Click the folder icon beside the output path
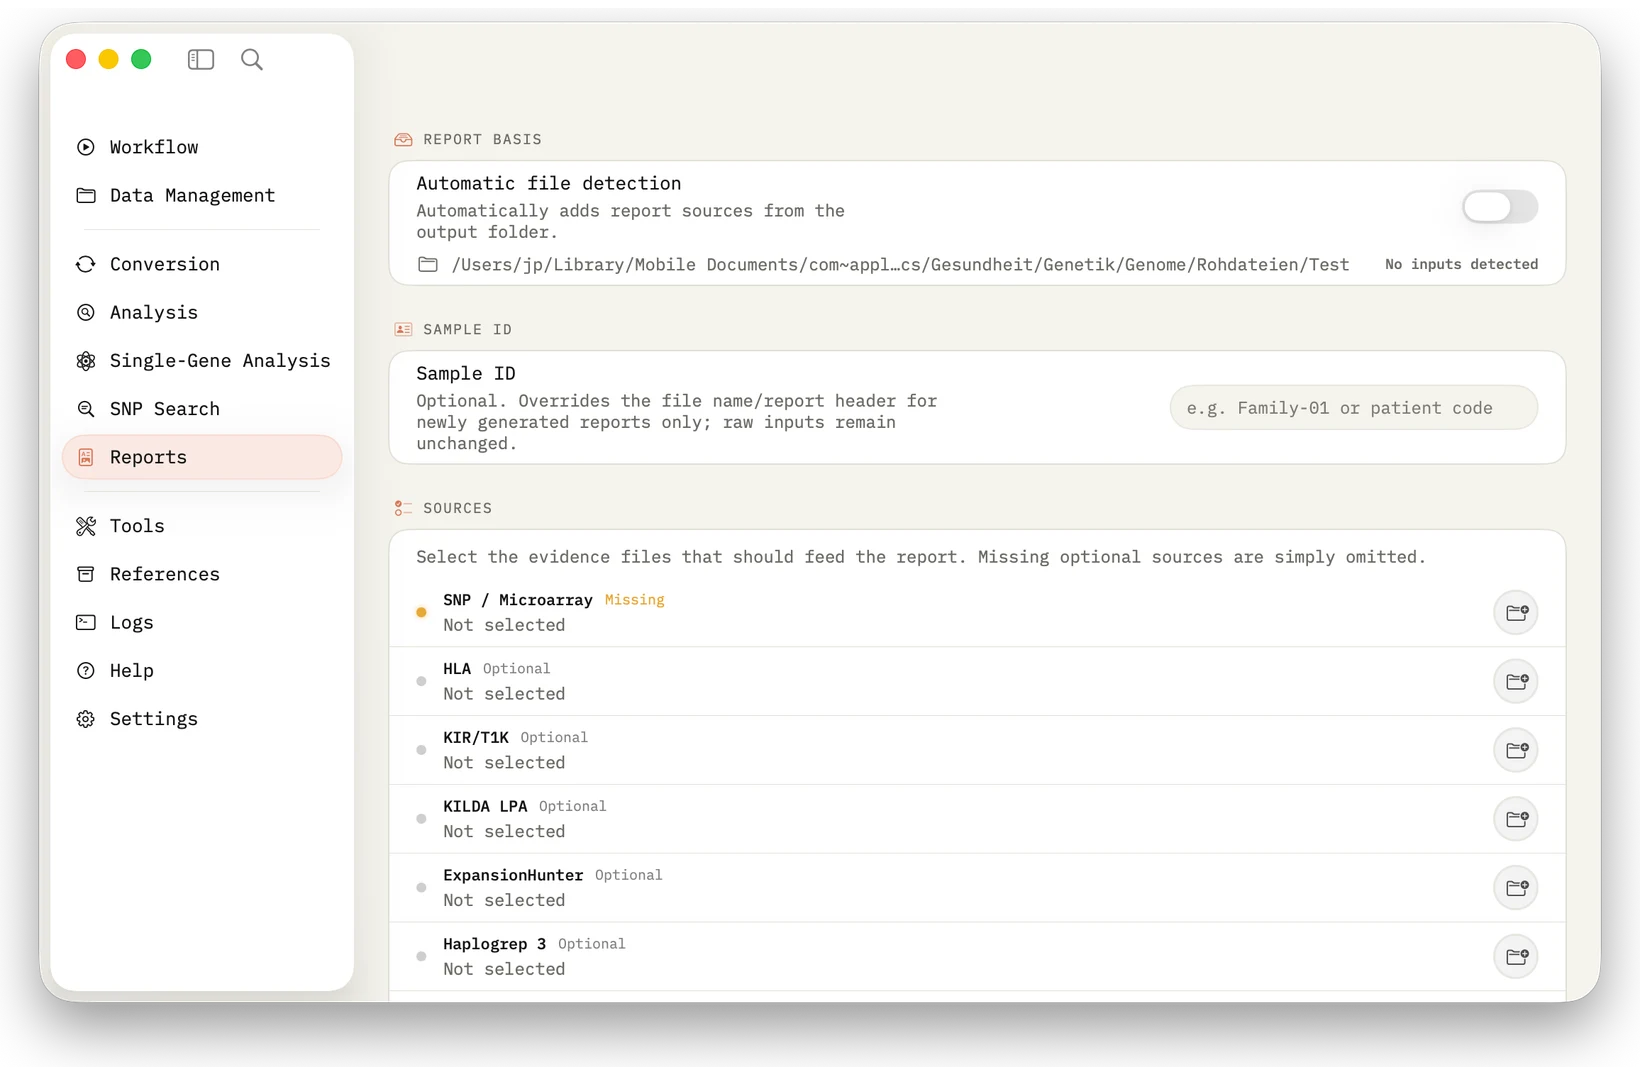The width and height of the screenshot is (1640, 1075). click(428, 264)
